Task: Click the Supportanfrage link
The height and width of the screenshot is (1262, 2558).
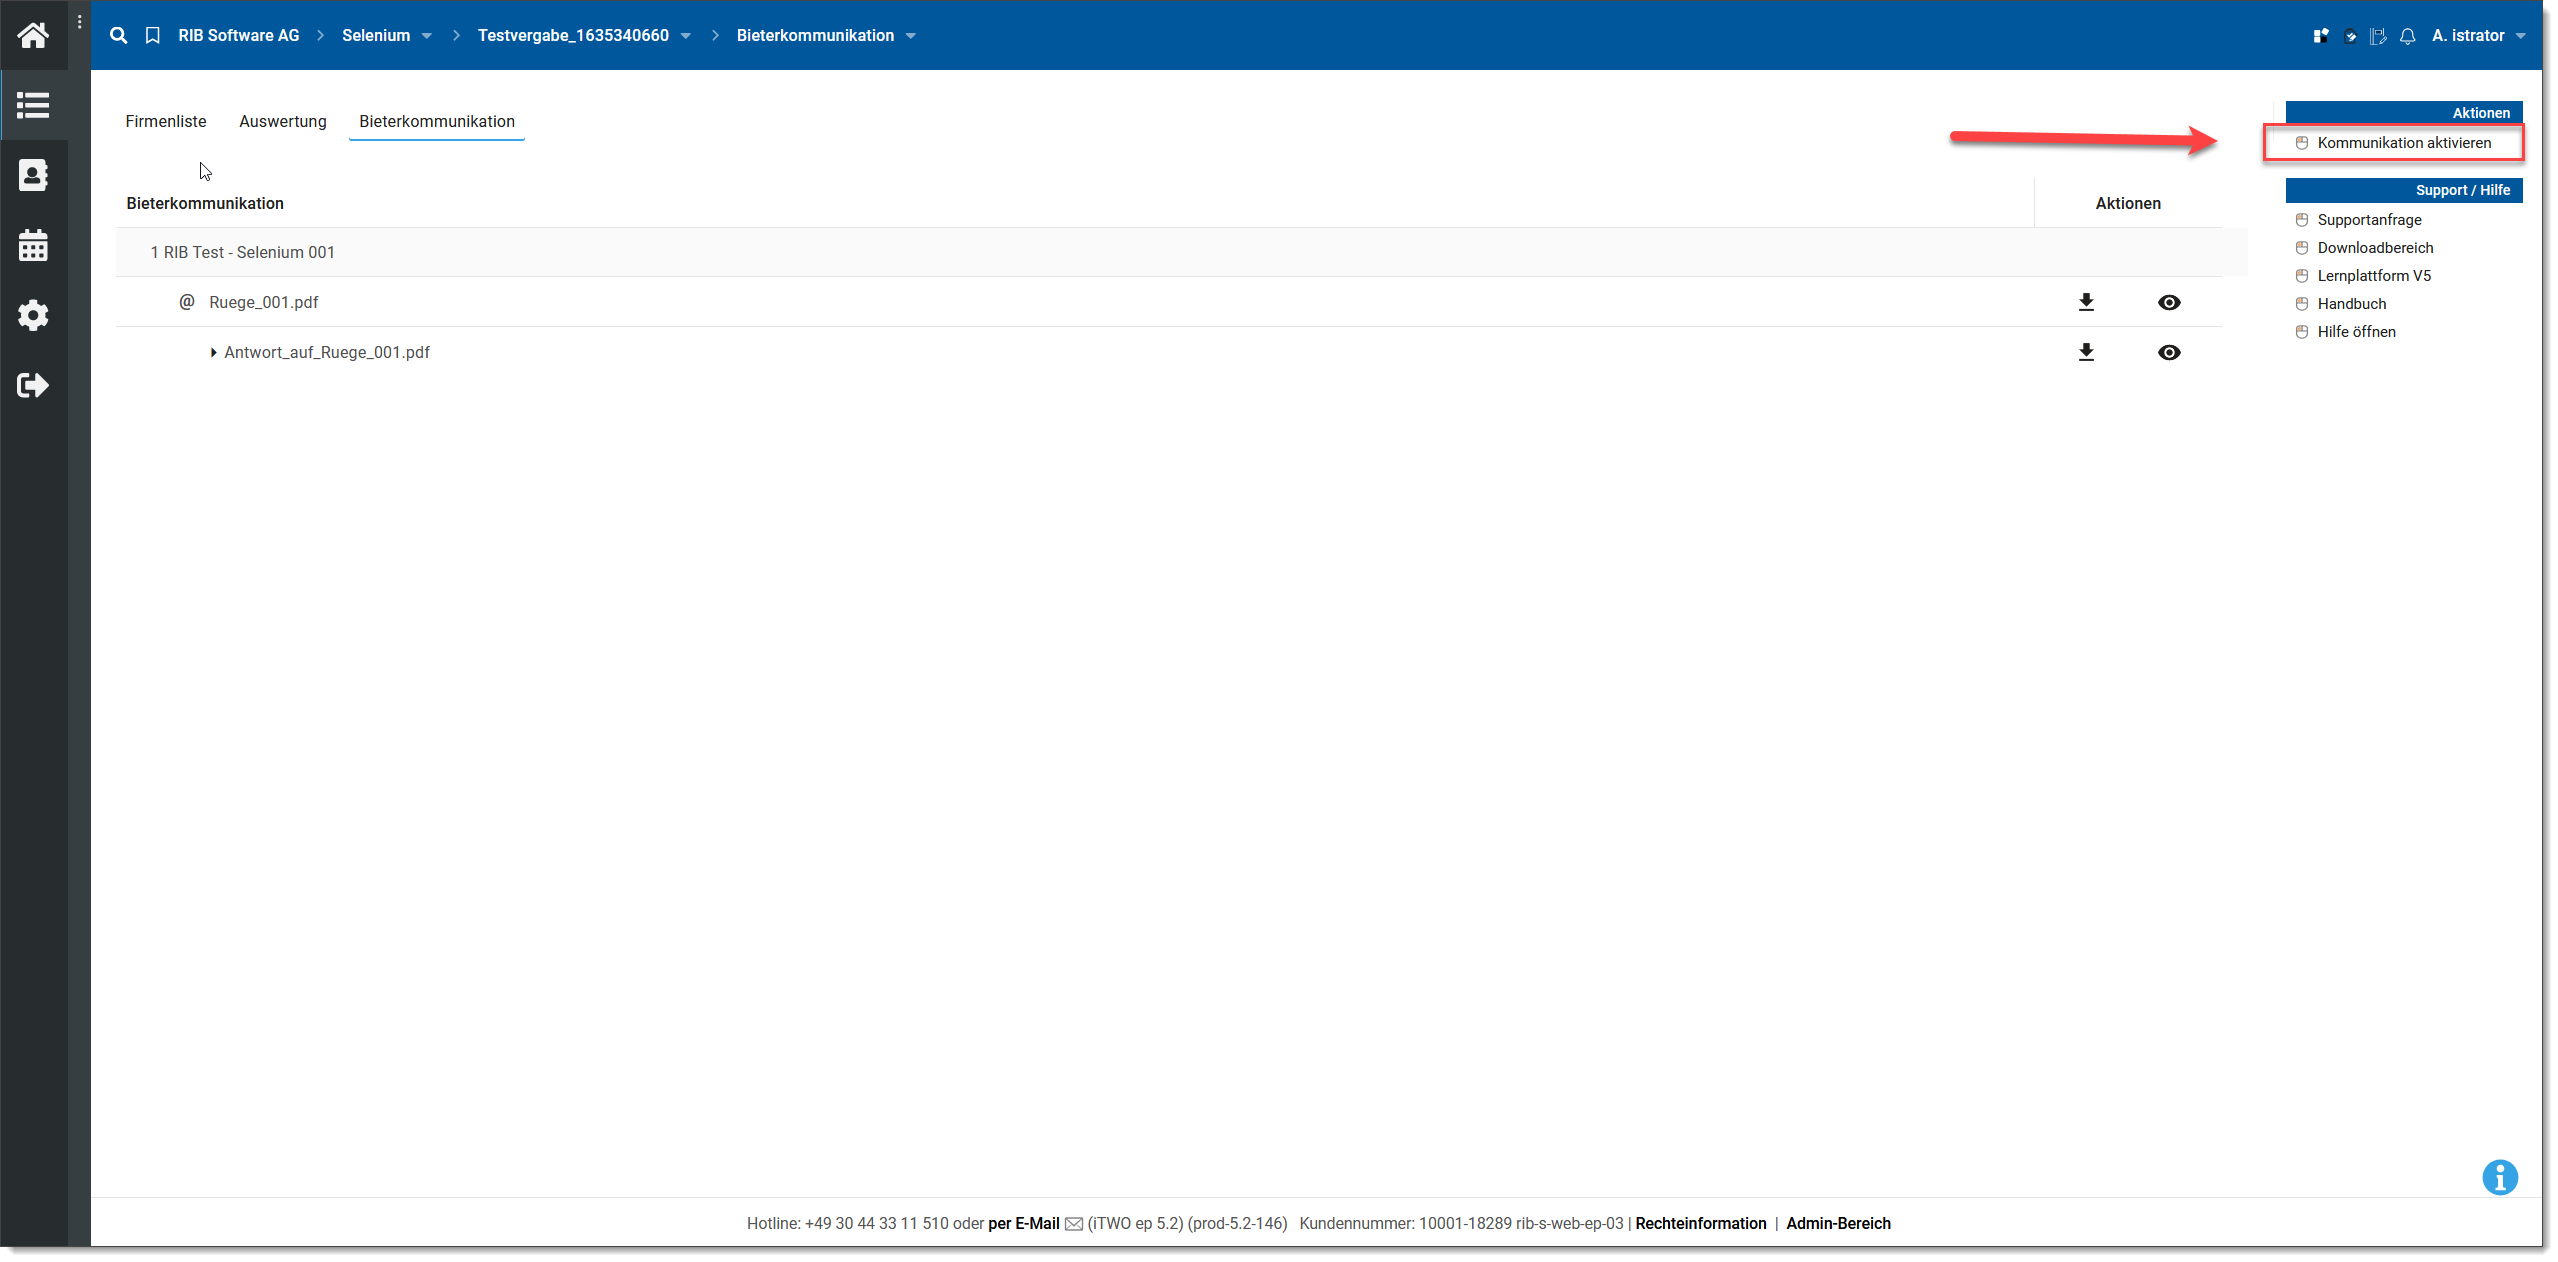Action: tap(2368, 220)
